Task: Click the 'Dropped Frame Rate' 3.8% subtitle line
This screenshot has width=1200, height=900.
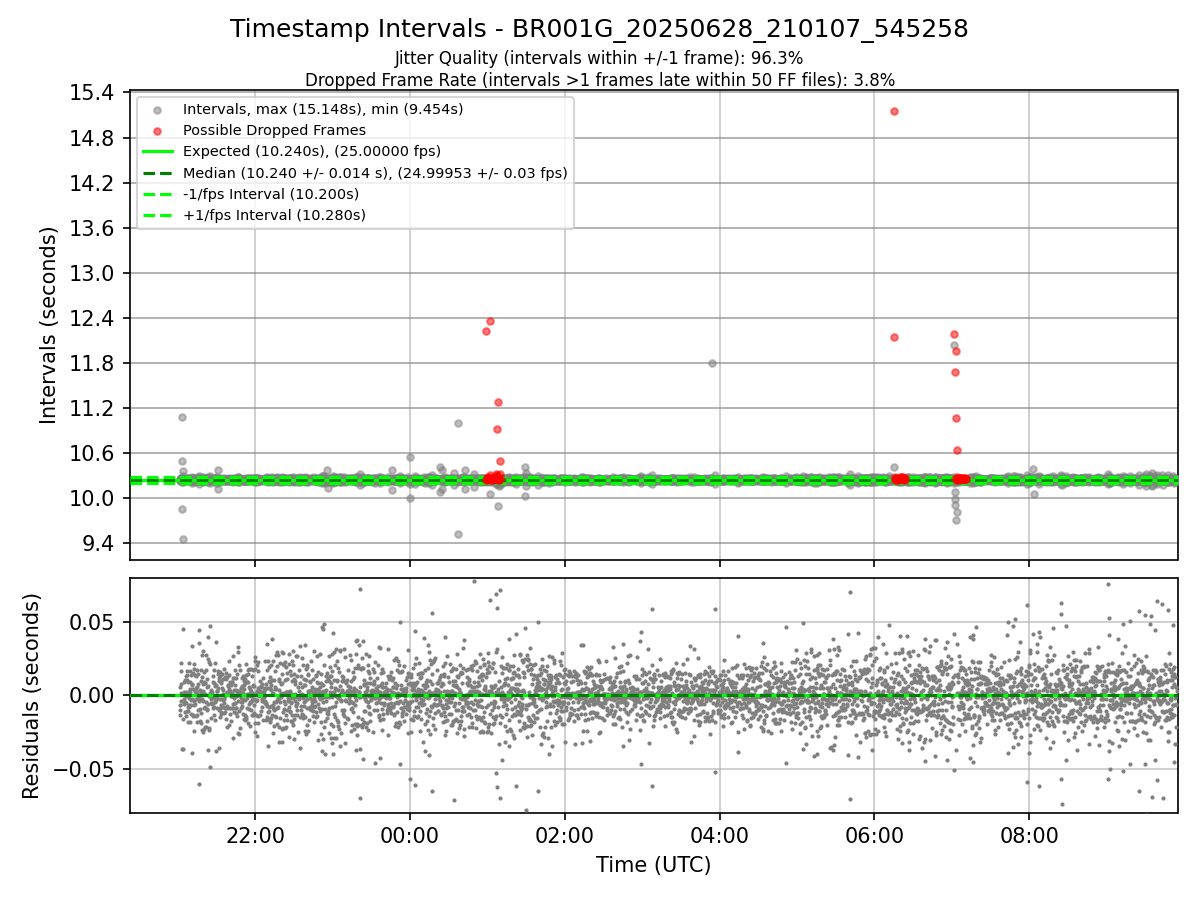Action: coord(599,80)
